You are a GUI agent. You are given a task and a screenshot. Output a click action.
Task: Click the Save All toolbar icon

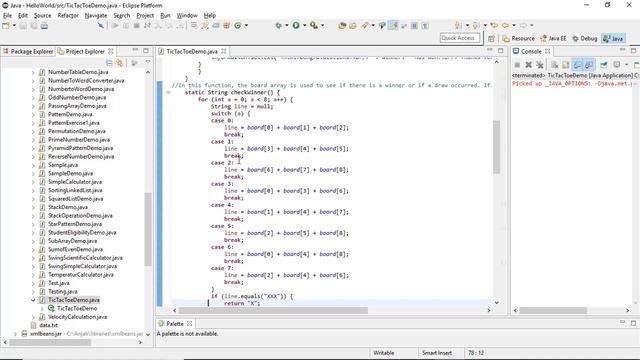pyautogui.click(x=34, y=26)
